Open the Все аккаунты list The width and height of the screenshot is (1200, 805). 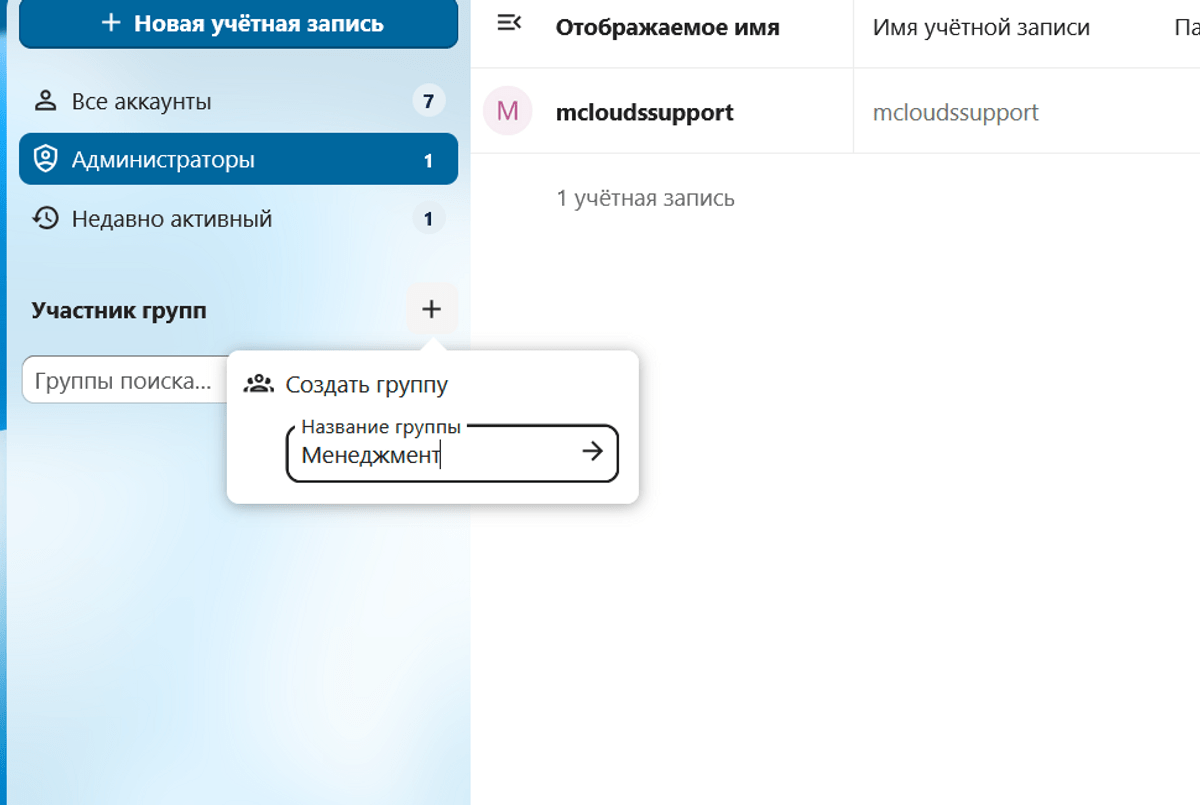[x=142, y=101]
